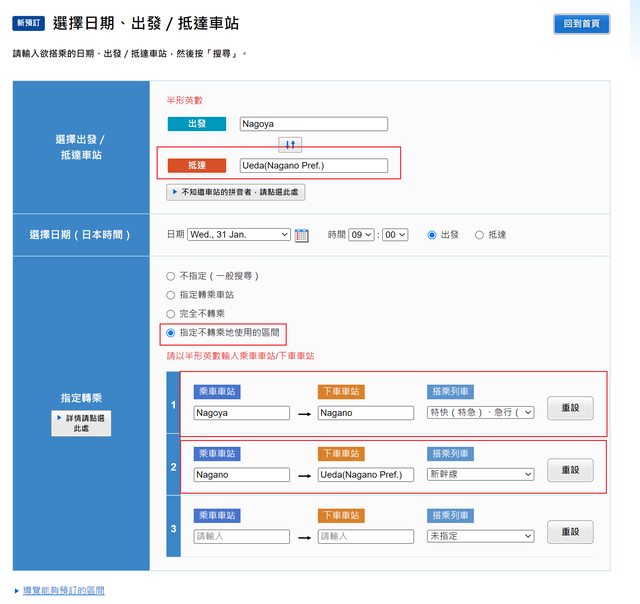Expand section 3 未指定 train dropdown
640x604 pixels.
(481, 536)
